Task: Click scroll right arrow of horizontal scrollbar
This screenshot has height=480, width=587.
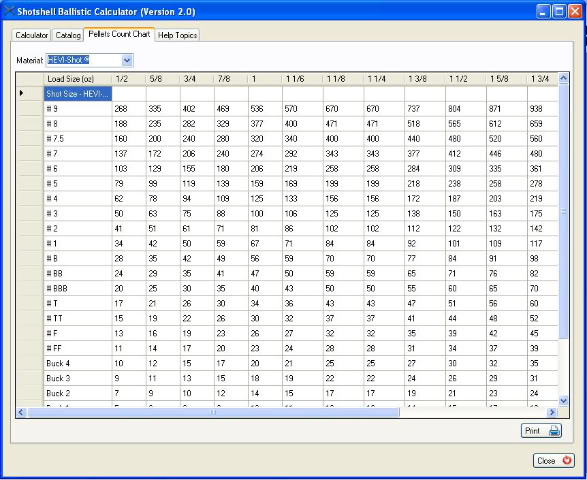Action: click(x=551, y=412)
